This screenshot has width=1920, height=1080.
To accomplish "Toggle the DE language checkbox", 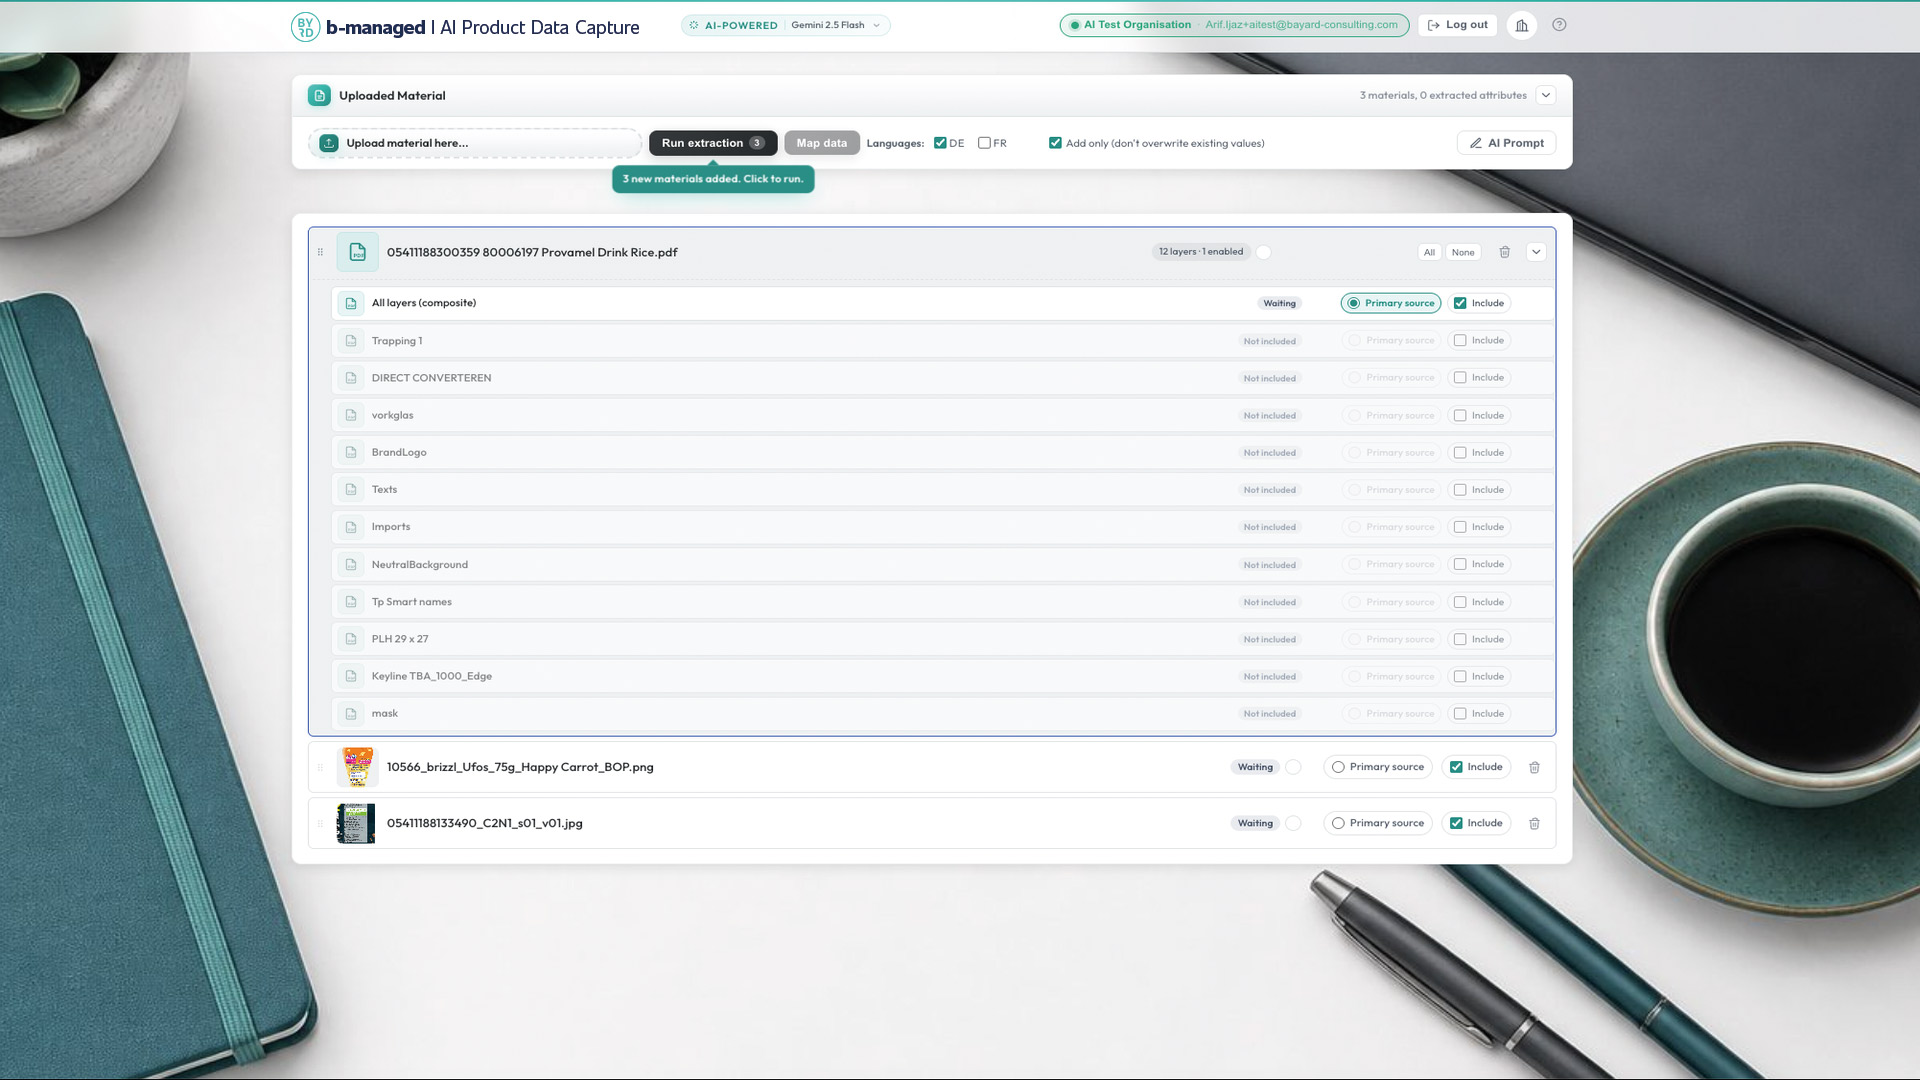I will (x=940, y=143).
